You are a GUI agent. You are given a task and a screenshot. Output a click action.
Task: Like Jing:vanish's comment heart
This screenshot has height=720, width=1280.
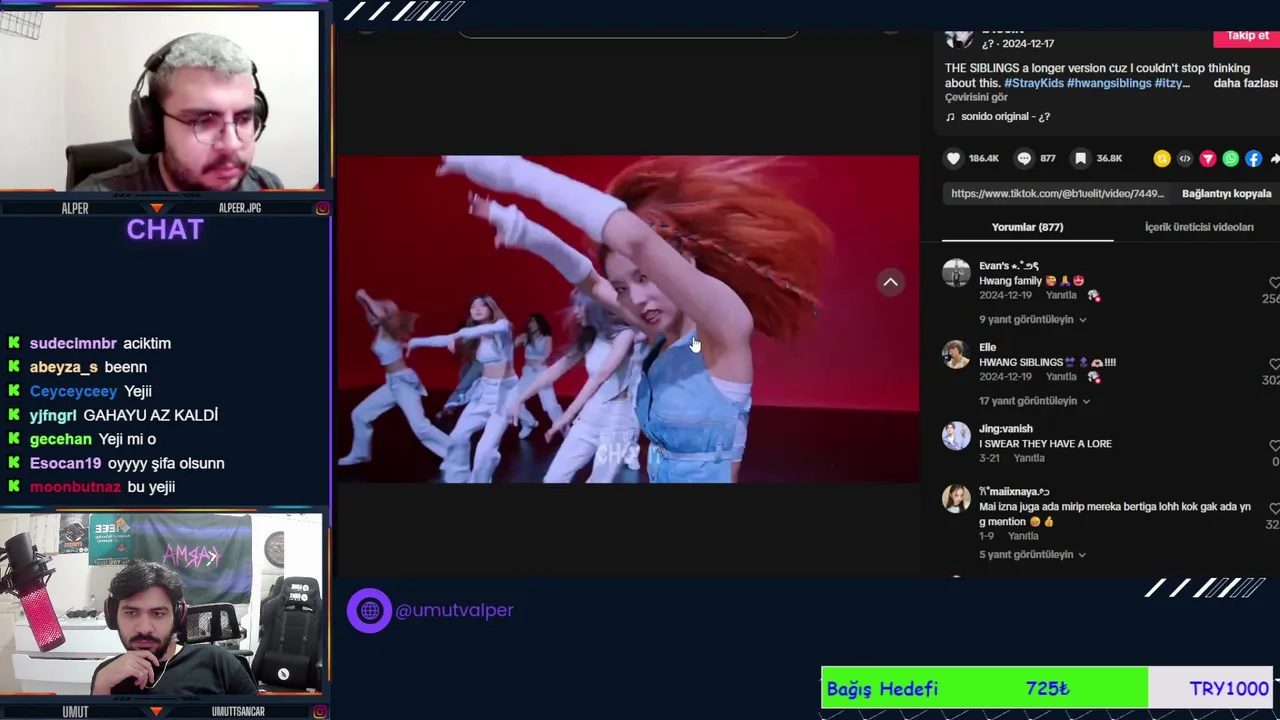[1274, 445]
